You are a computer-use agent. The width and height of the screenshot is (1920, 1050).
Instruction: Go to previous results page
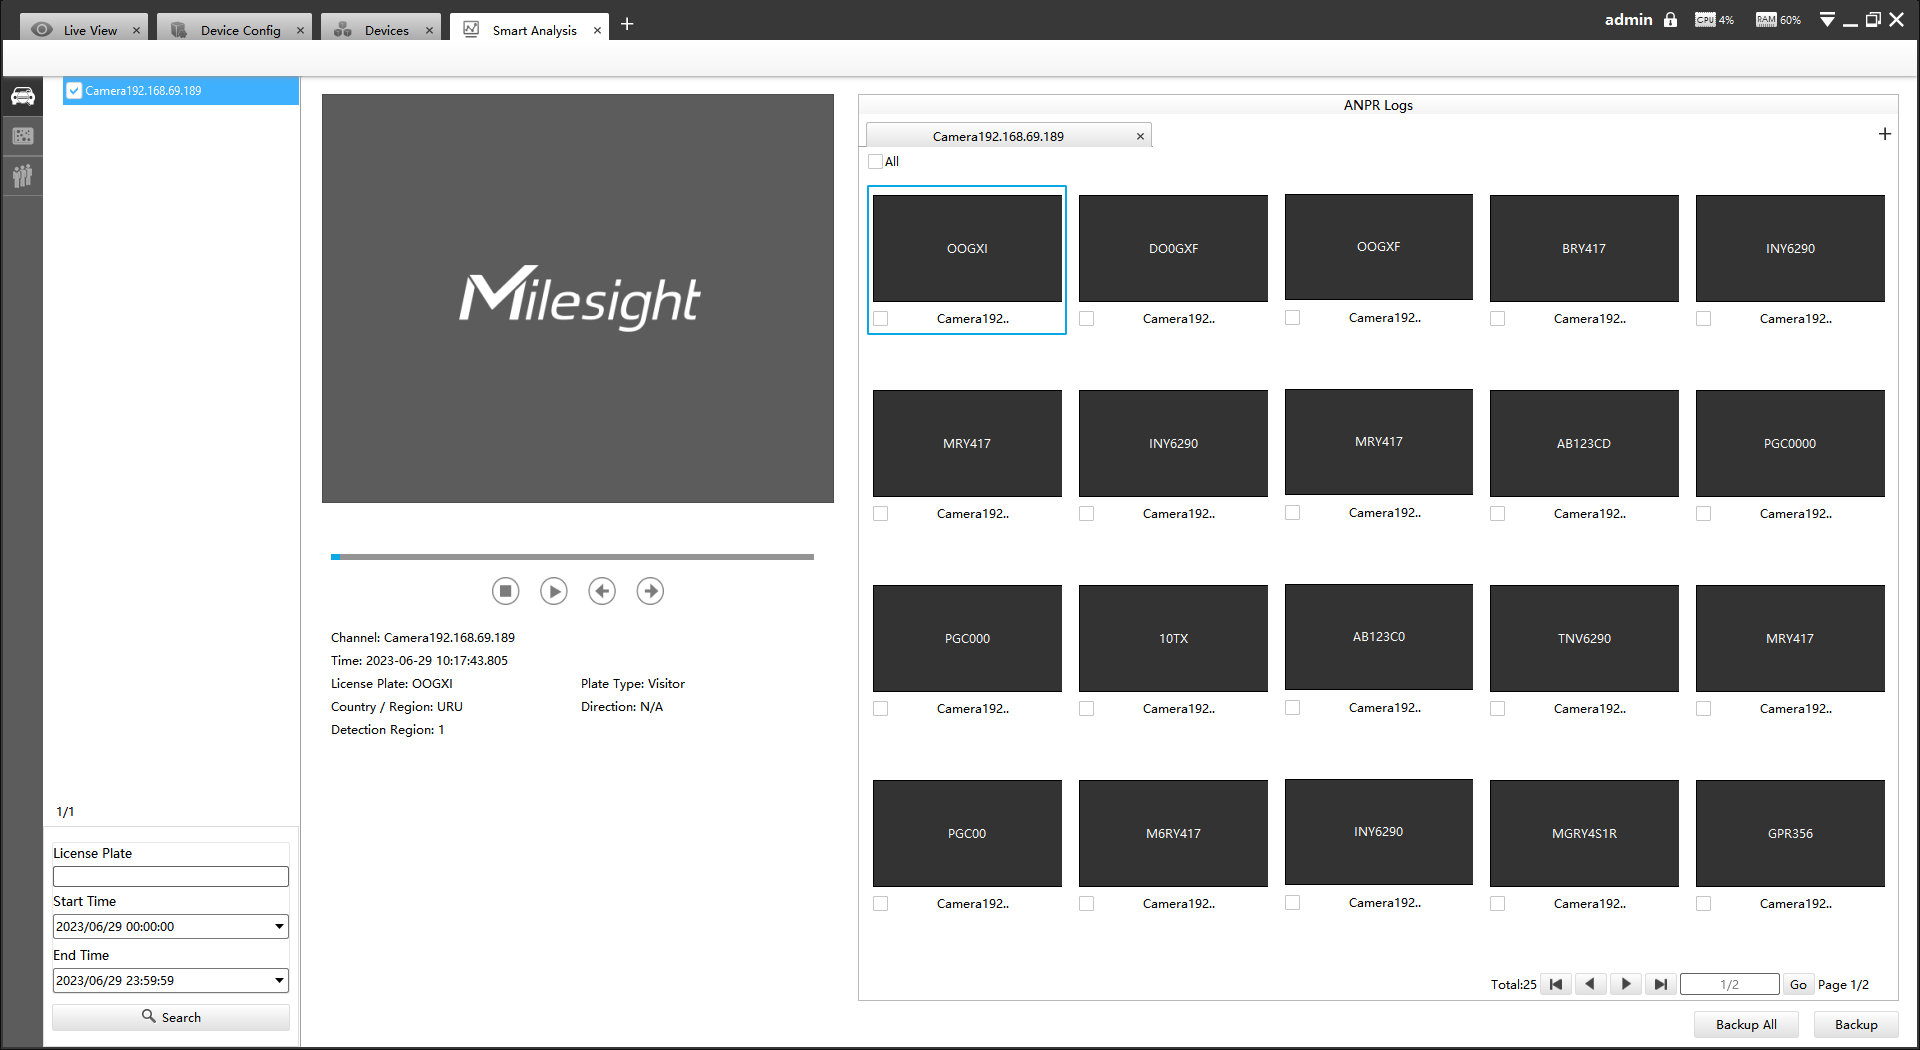(x=1590, y=984)
